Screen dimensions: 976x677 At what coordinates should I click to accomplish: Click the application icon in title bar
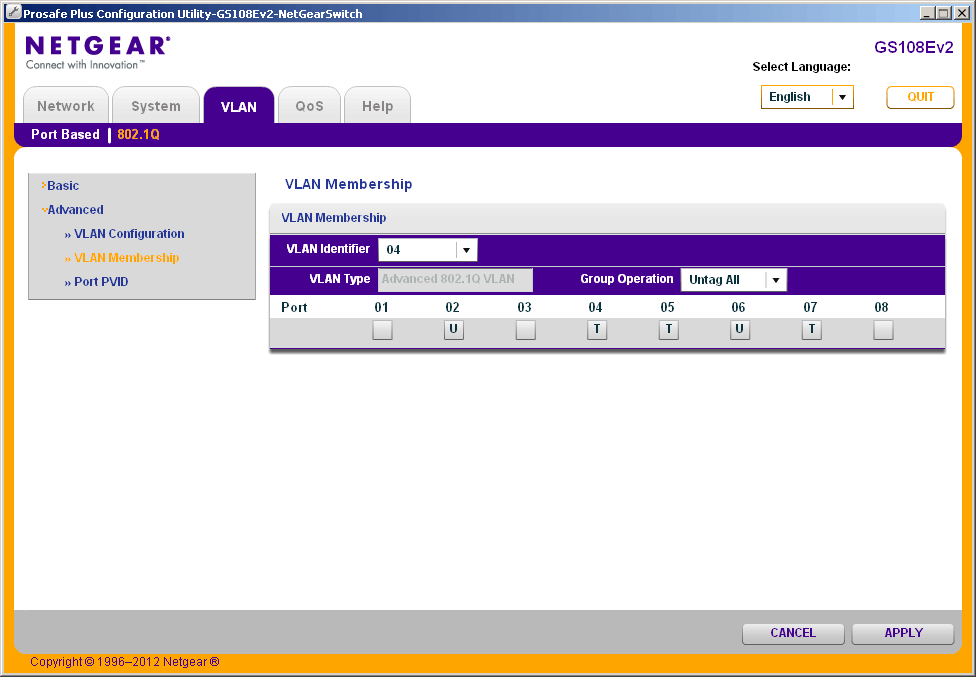12,12
